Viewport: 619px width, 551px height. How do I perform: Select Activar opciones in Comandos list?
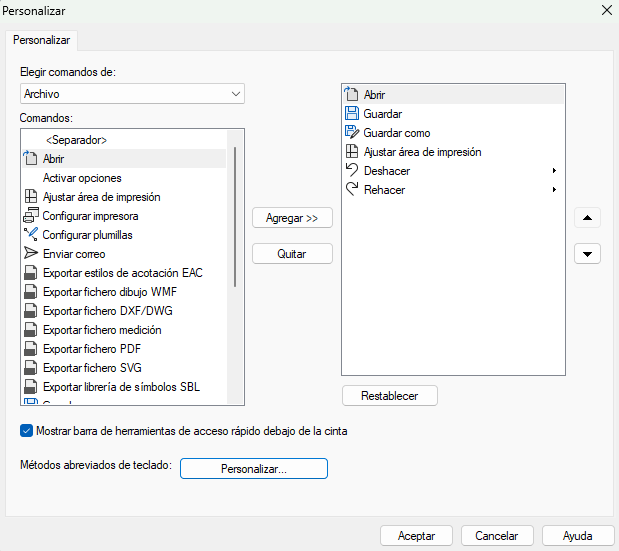click(82, 178)
